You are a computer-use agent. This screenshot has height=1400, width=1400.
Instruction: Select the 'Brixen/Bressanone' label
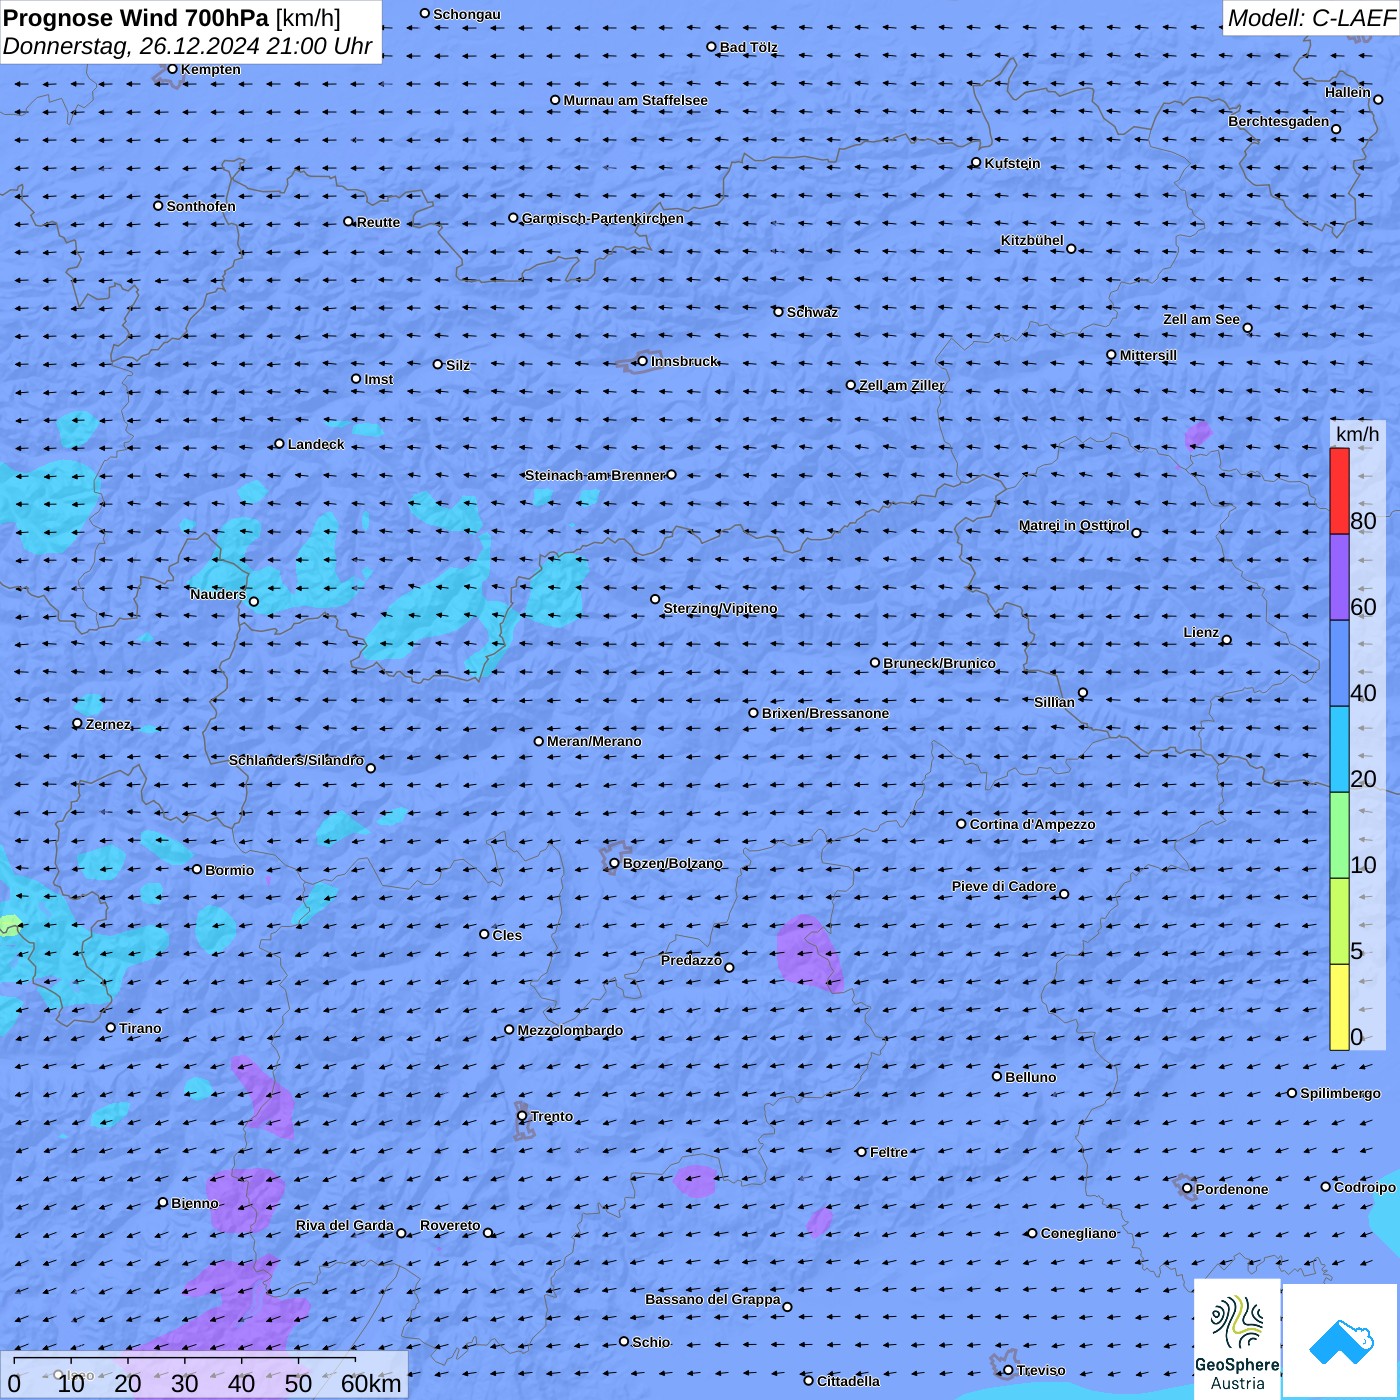point(825,713)
